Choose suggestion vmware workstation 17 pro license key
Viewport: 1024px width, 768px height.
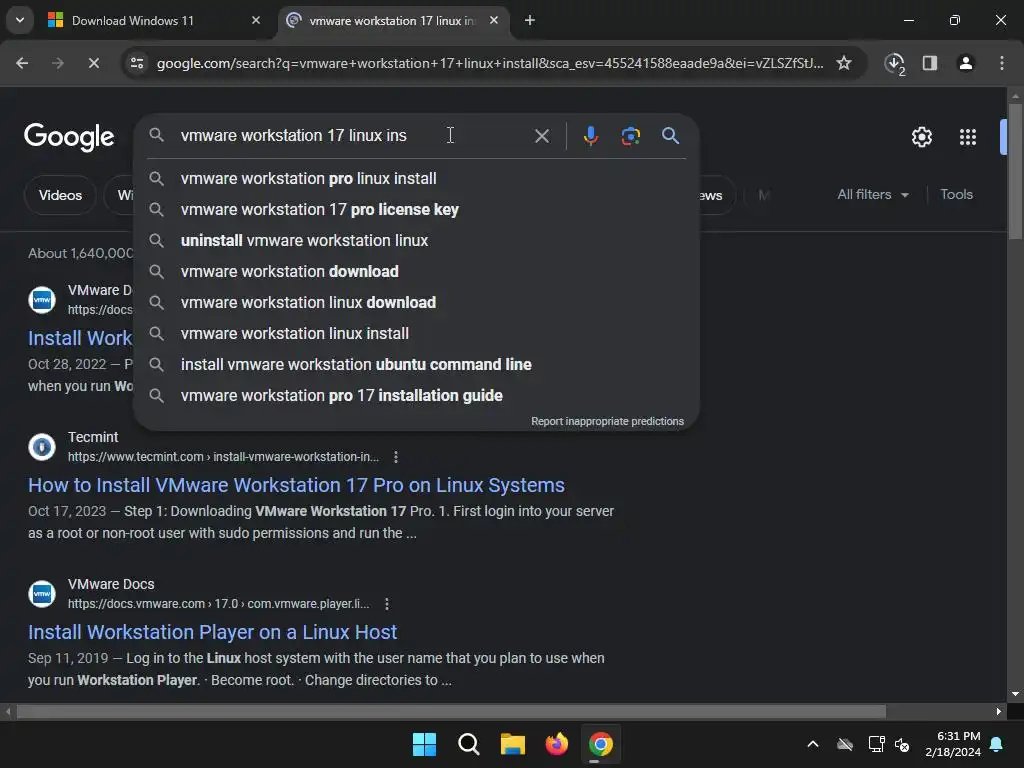(416, 210)
